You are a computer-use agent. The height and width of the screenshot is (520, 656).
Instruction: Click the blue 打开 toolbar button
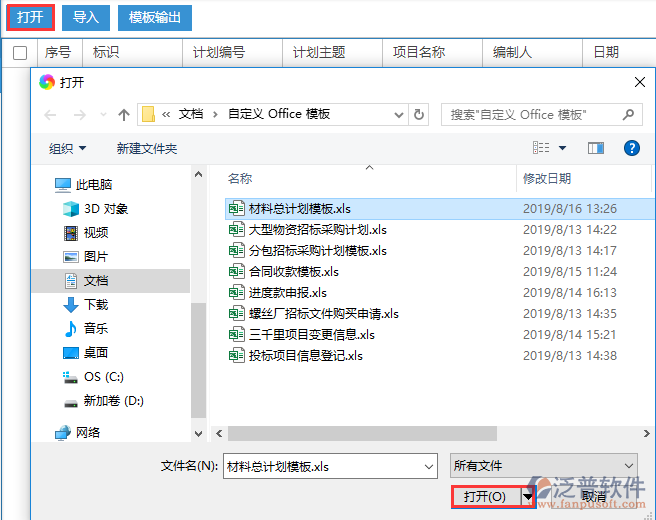click(30, 18)
